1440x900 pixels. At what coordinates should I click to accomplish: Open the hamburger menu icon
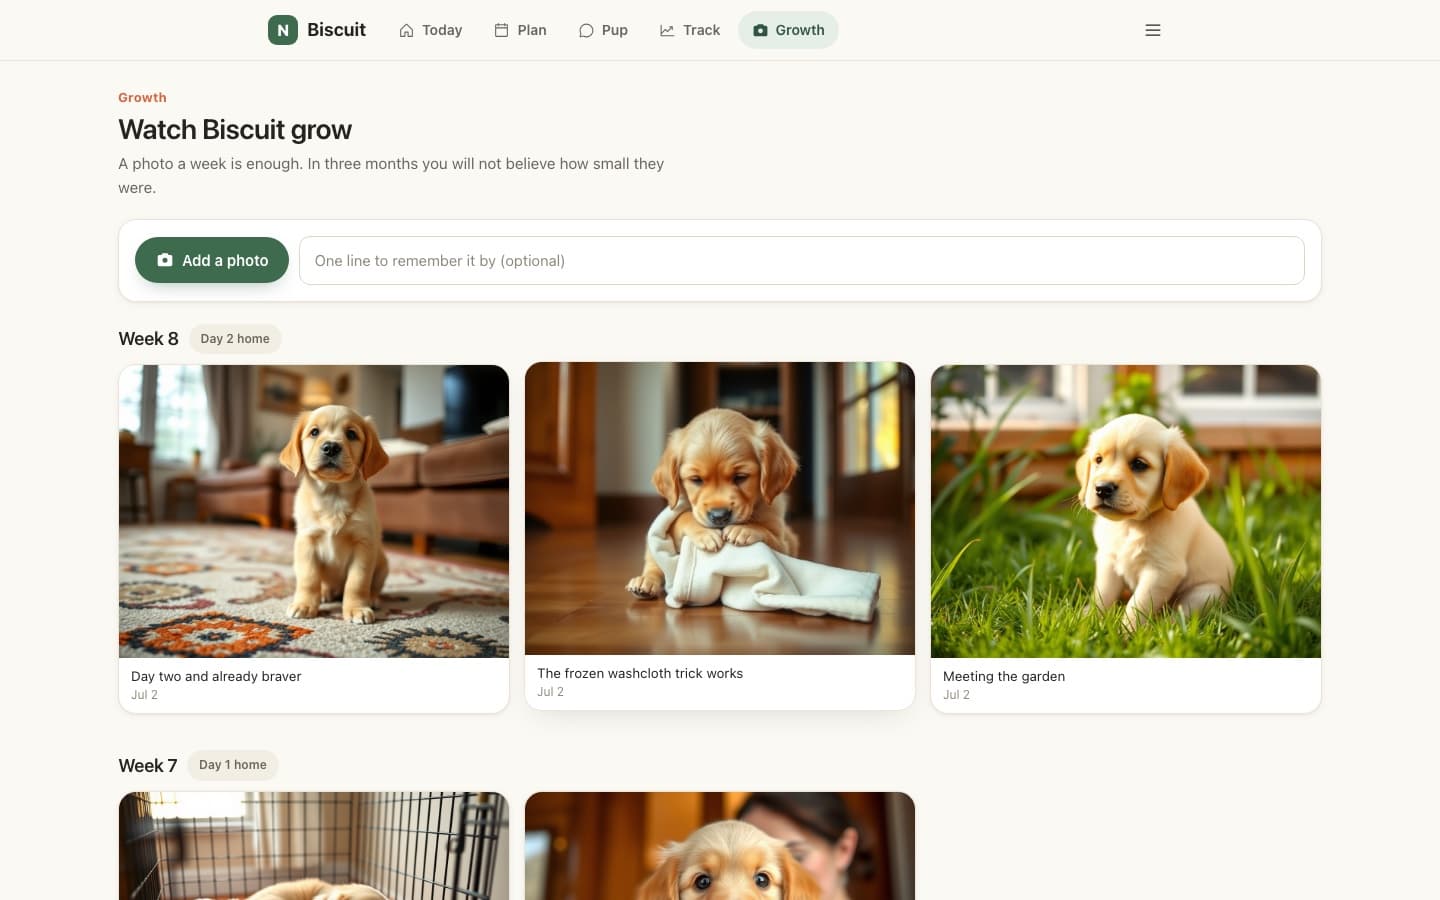pos(1153,30)
